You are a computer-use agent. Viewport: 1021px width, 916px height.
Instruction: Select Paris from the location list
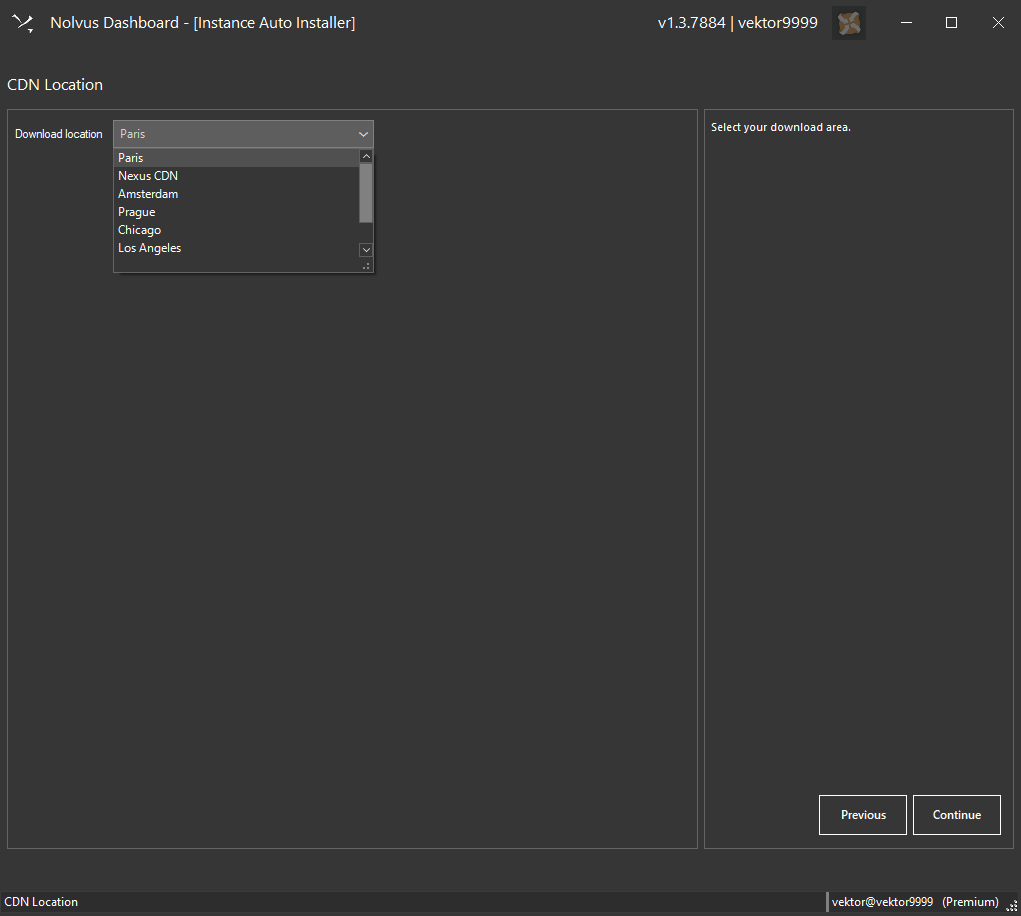click(237, 158)
